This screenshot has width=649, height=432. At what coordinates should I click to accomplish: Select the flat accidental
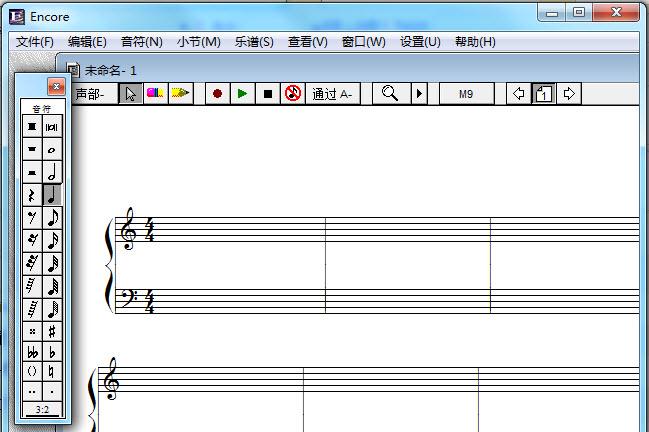coord(52,352)
